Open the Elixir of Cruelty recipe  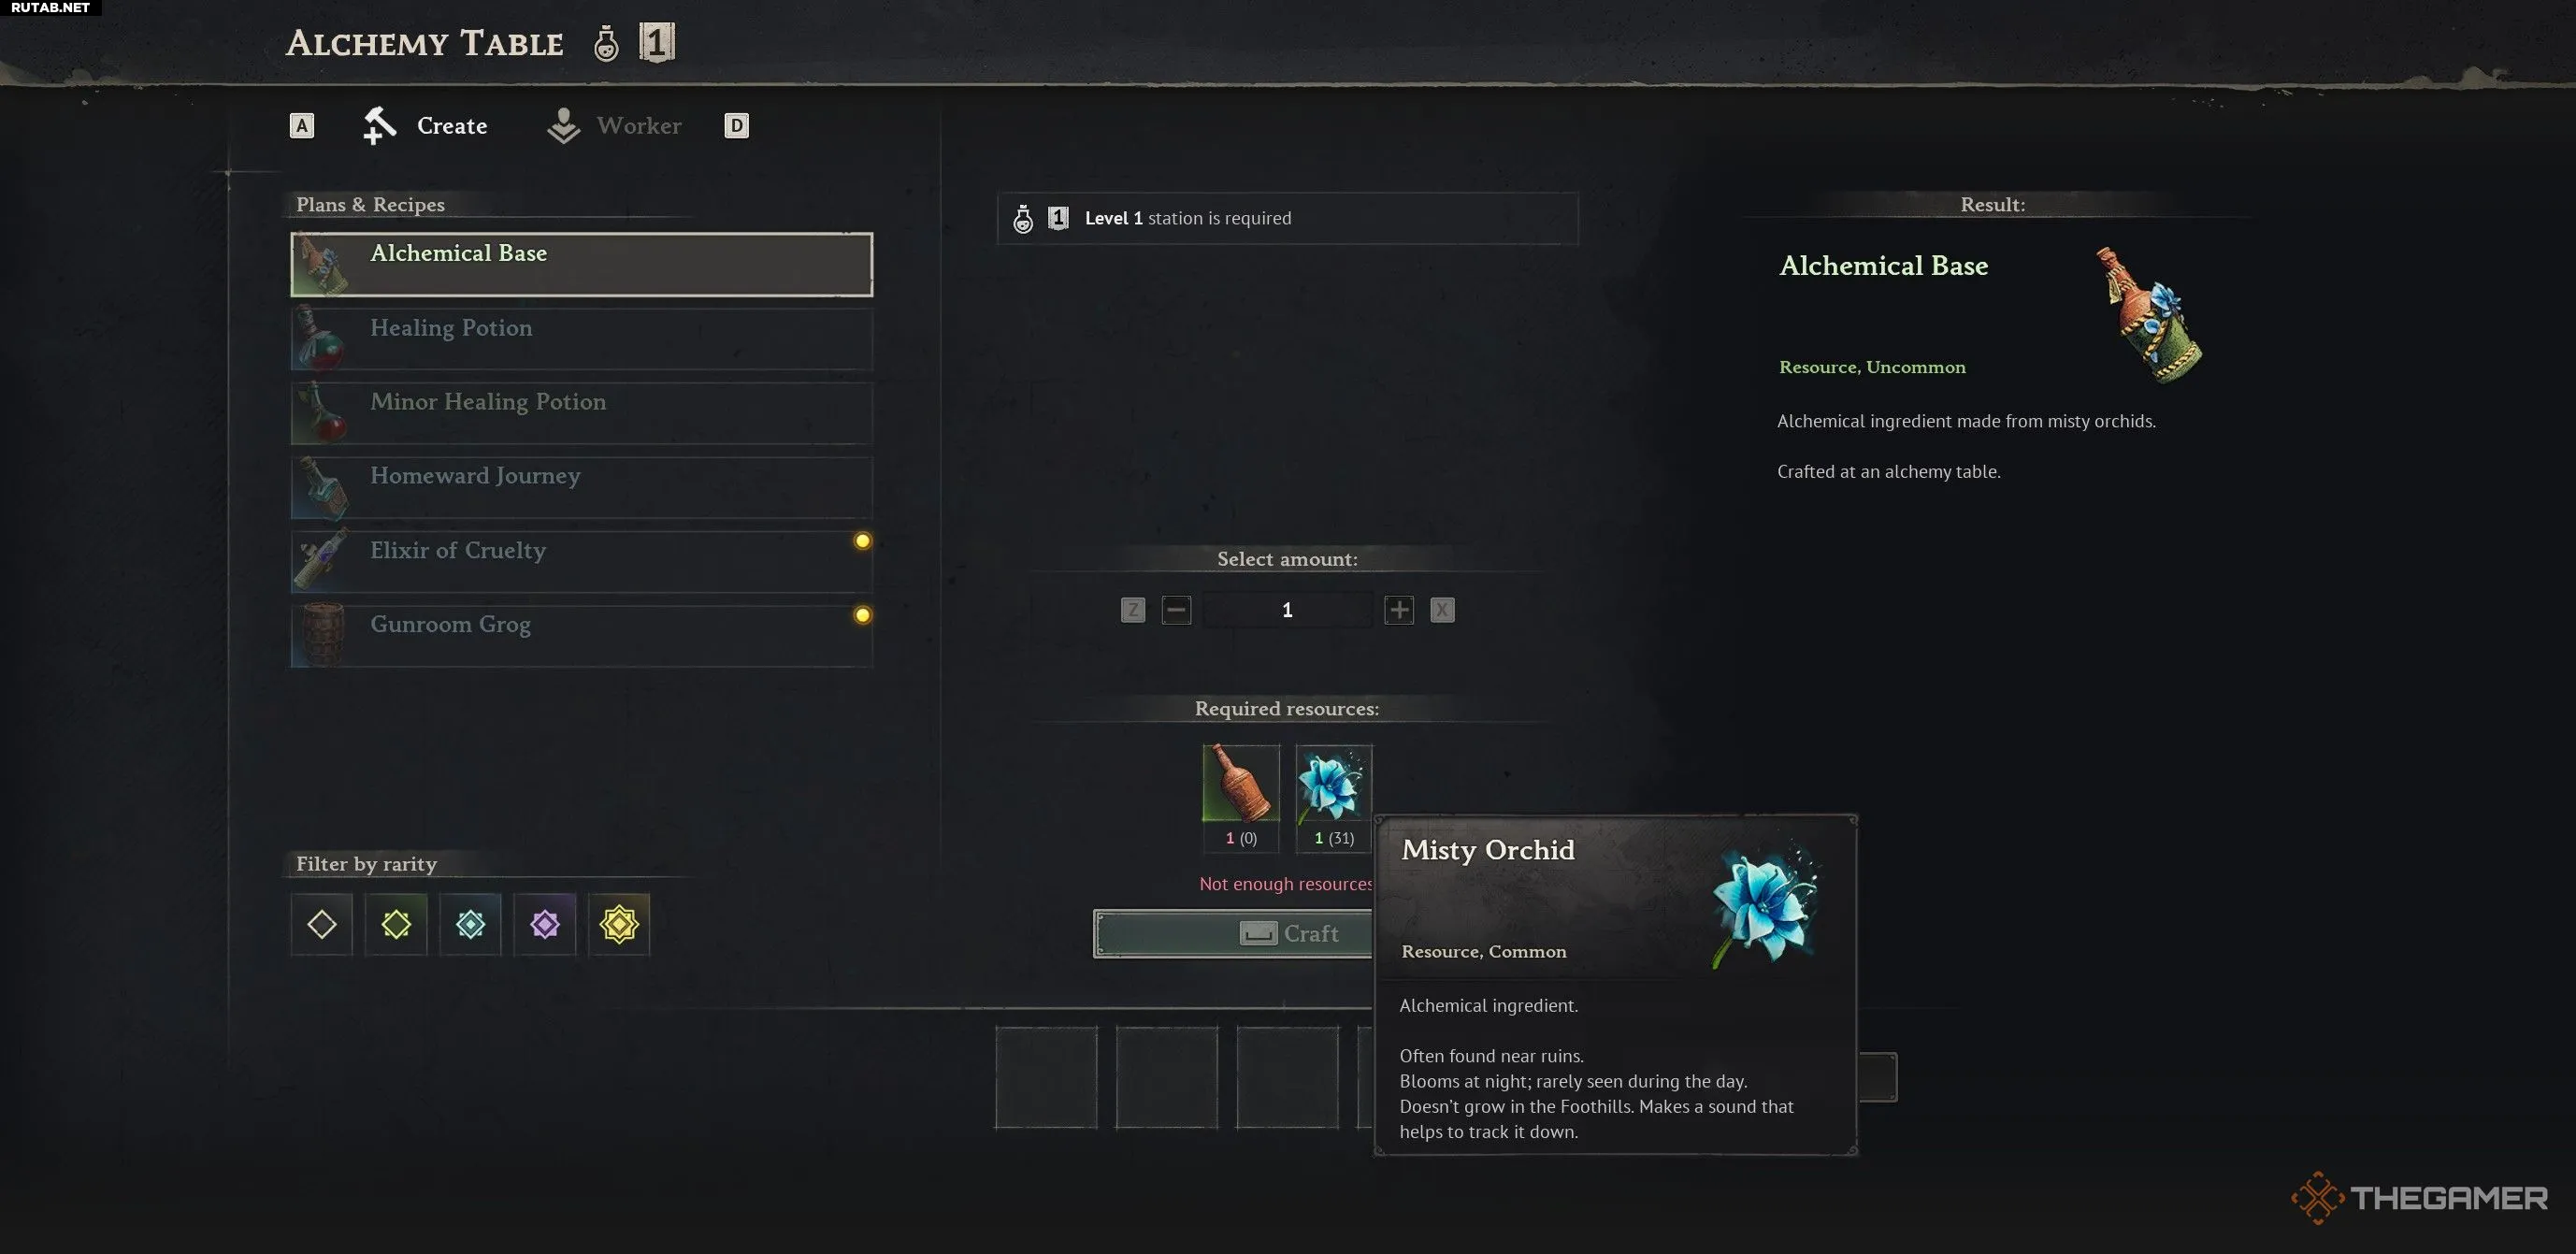point(582,561)
